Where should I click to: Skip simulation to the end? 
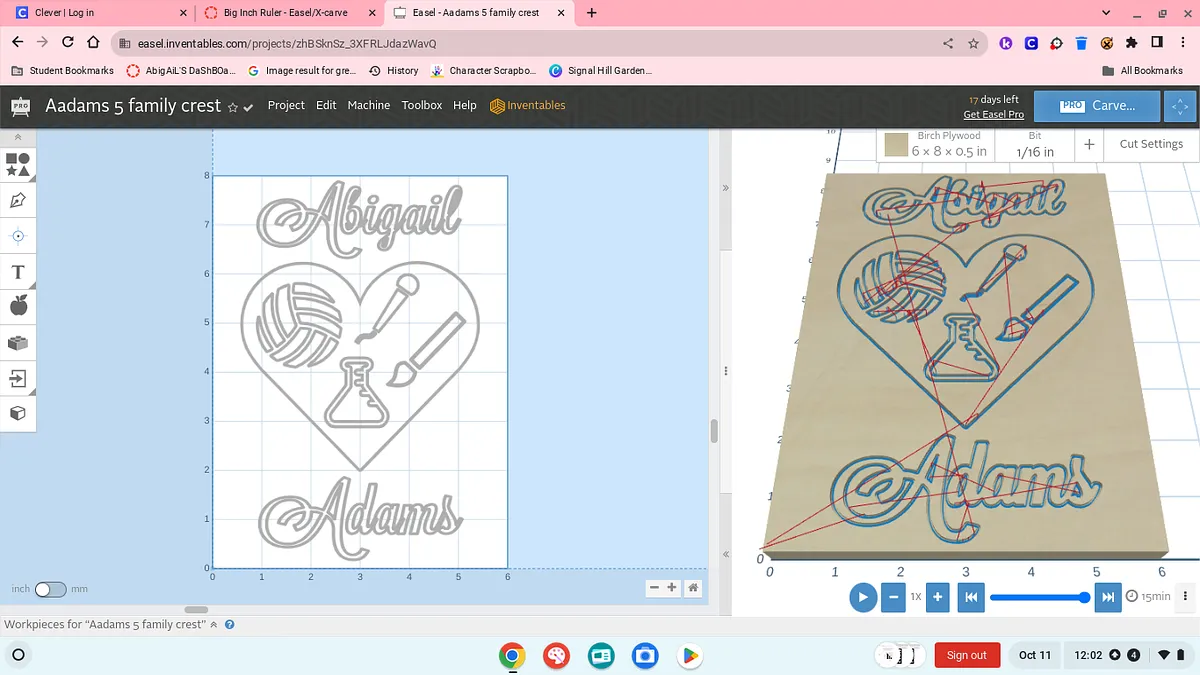(x=1107, y=597)
